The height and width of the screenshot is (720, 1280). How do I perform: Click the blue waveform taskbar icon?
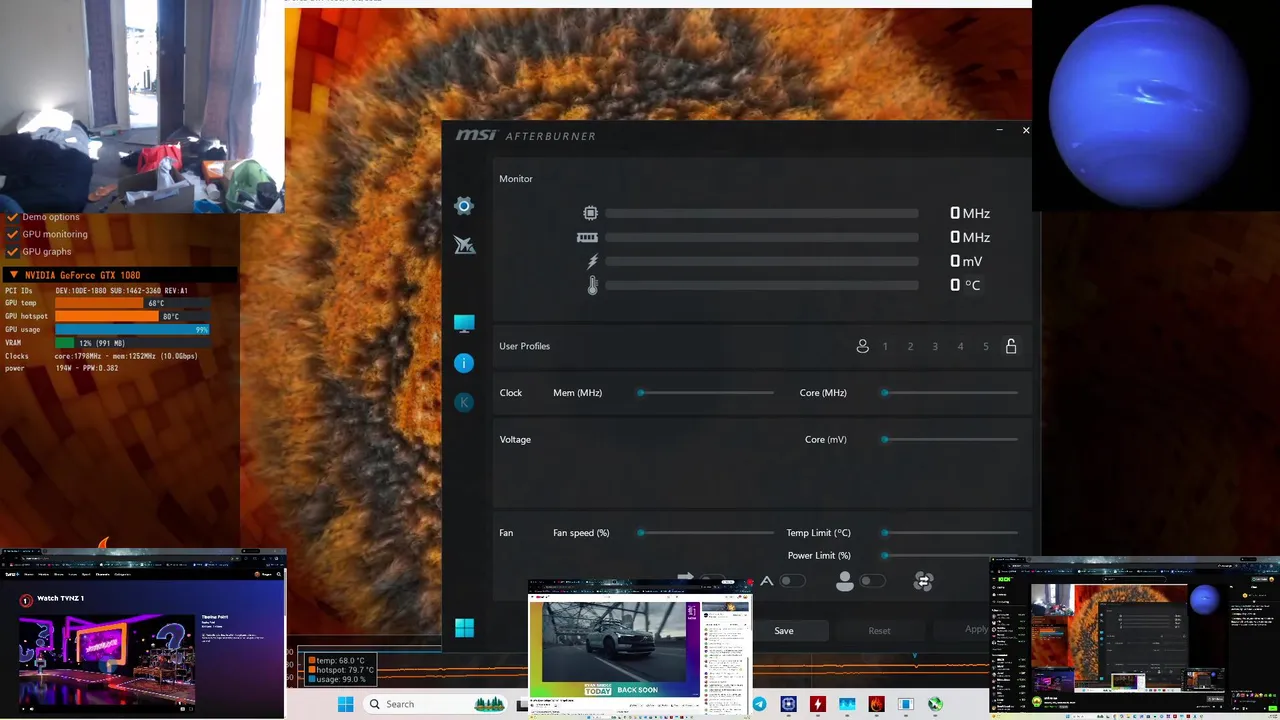[848, 704]
